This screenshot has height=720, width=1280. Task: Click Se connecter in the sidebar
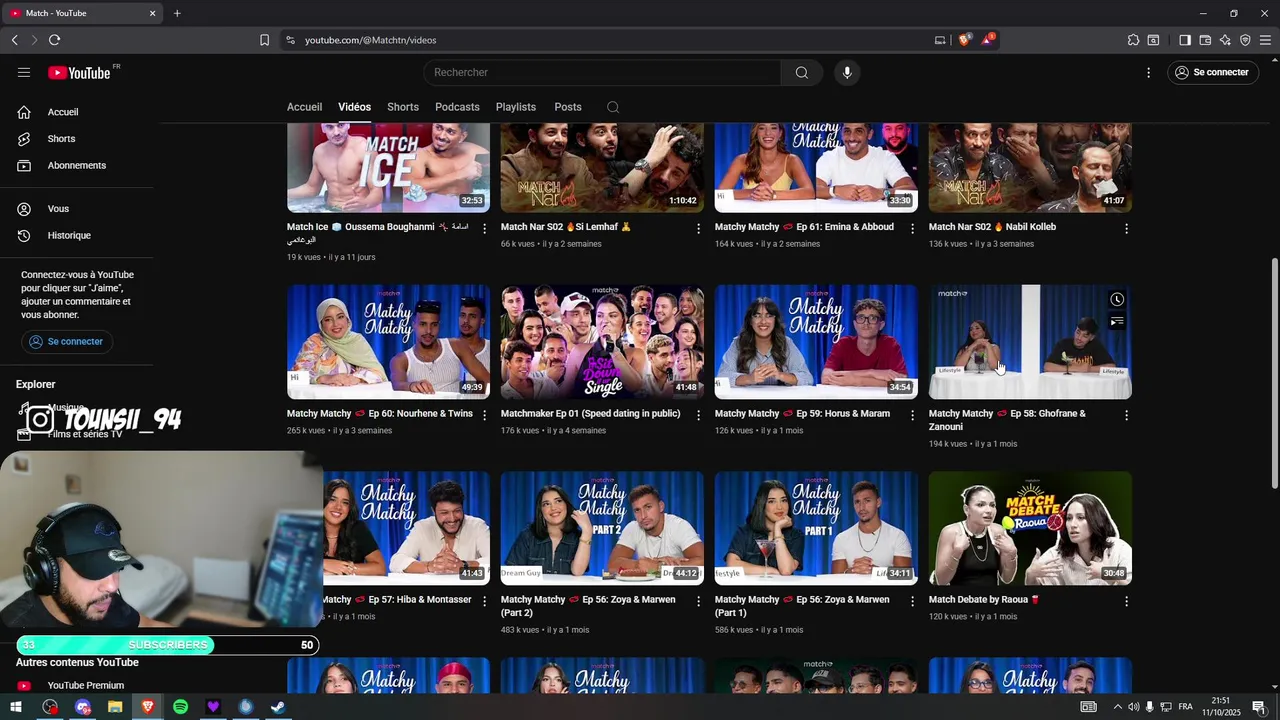(x=66, y=342)
